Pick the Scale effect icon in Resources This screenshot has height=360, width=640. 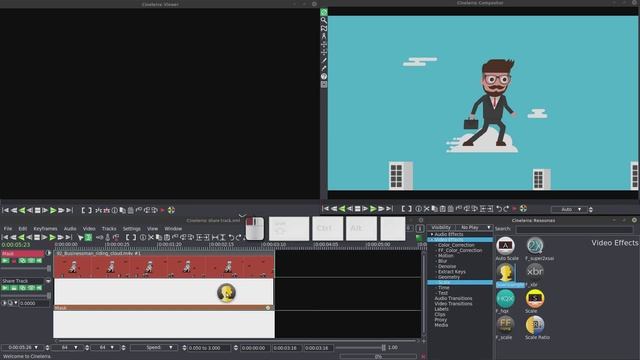(535, 299)
